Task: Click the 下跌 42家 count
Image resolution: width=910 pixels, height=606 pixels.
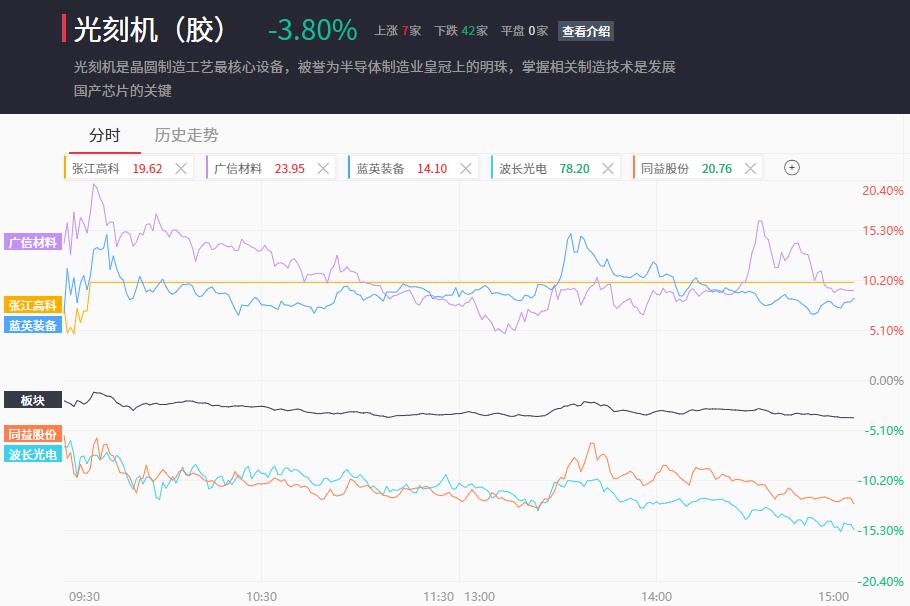Action: click(x=461, y=31)
